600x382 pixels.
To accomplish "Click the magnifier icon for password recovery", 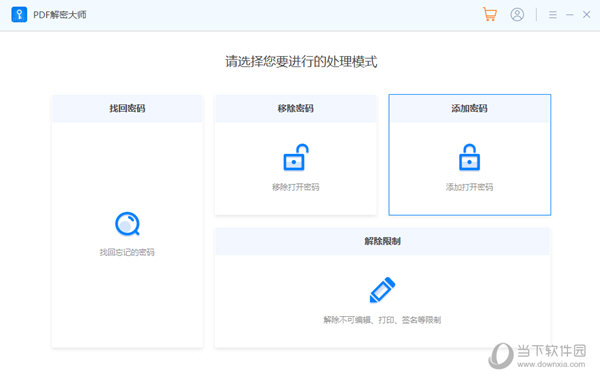I will pyautogui.click(x=127, y=224).
